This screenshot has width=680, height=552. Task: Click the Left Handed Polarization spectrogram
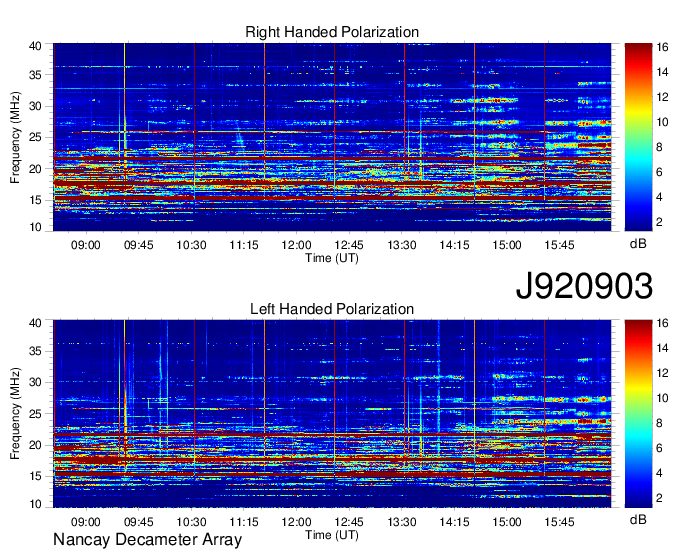coord(332,414)
